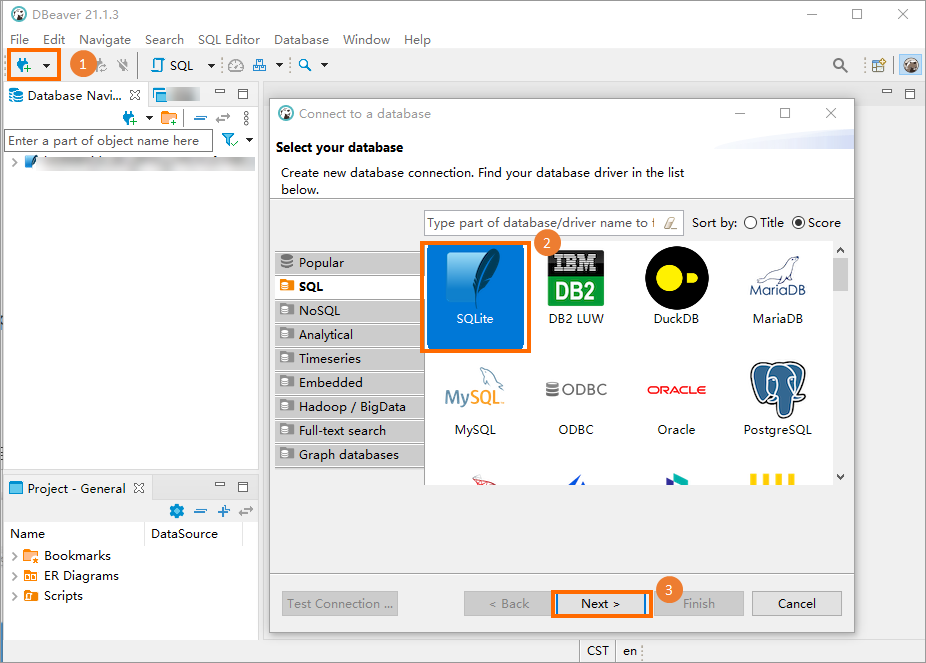Switch to the Database Navigator tab
The width and height of the screenshot is (926, 663).
click(x=74, y=96)
